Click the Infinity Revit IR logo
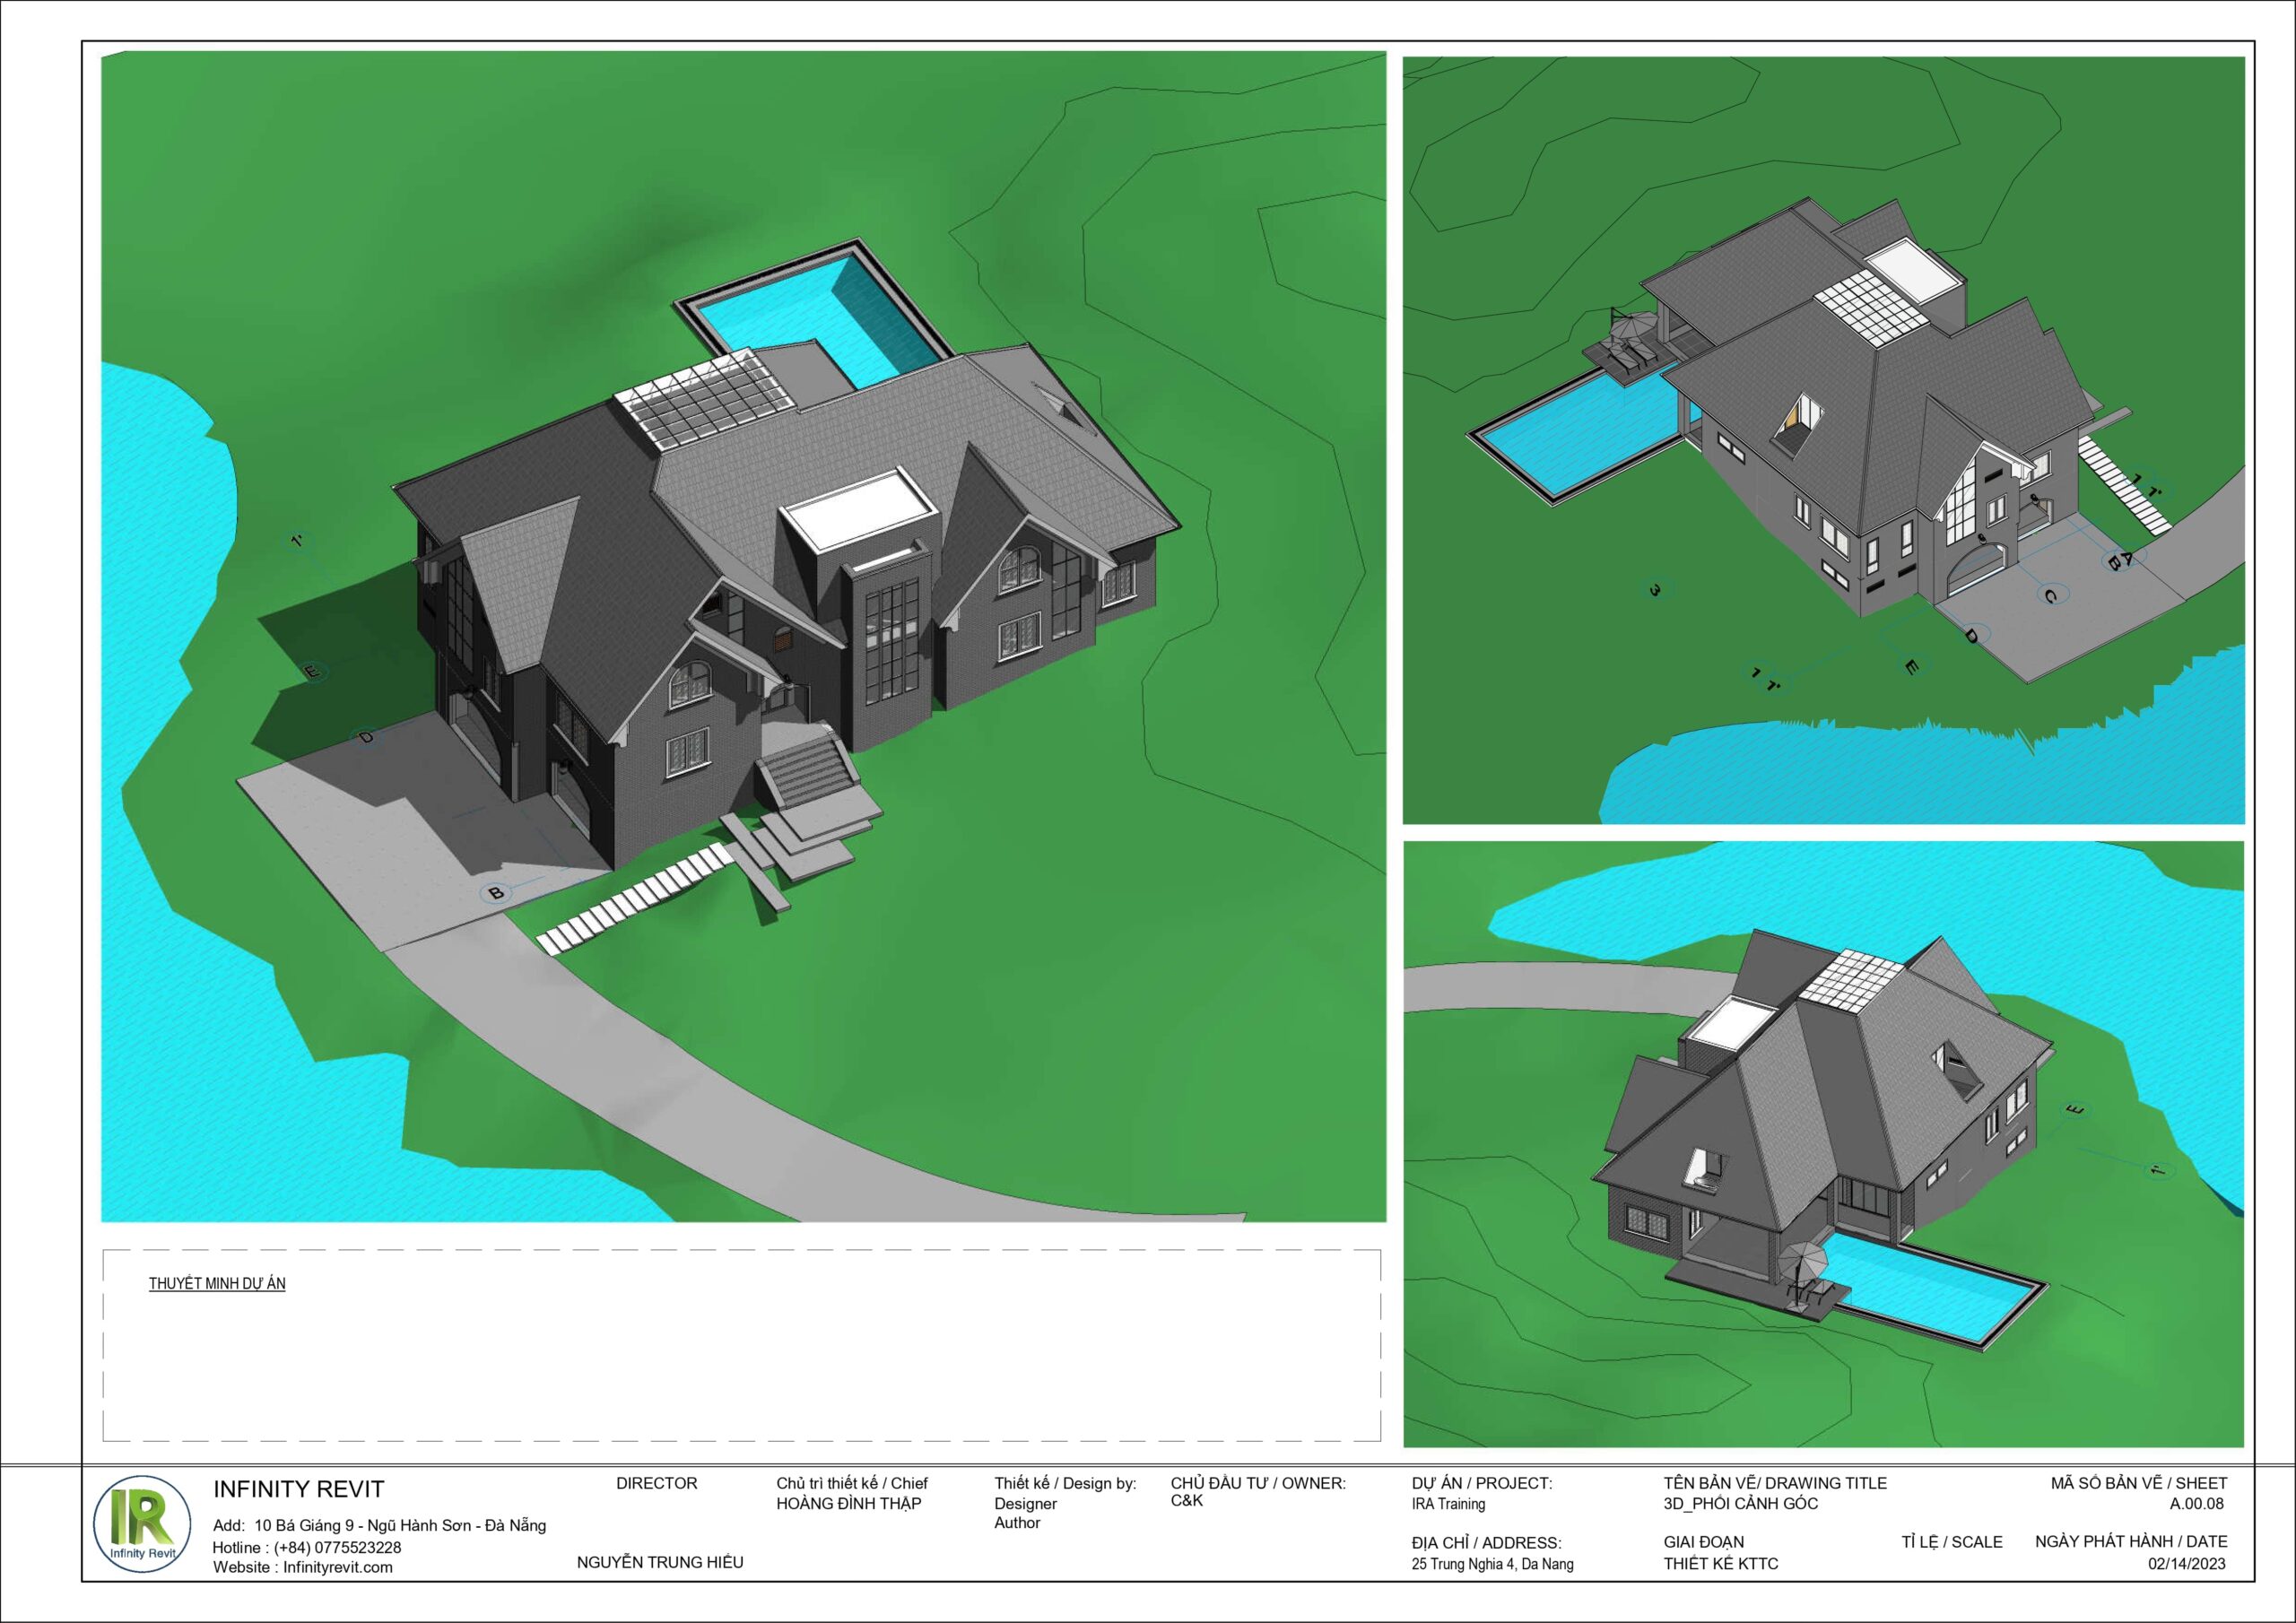 tap(141, 1525)
